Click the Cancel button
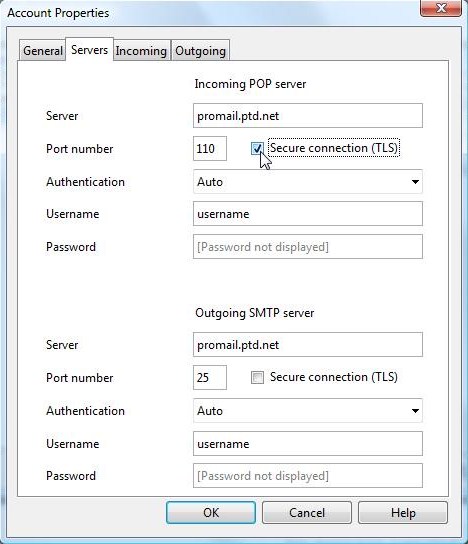This screenshot has width=468, height=544. (307, 512)
